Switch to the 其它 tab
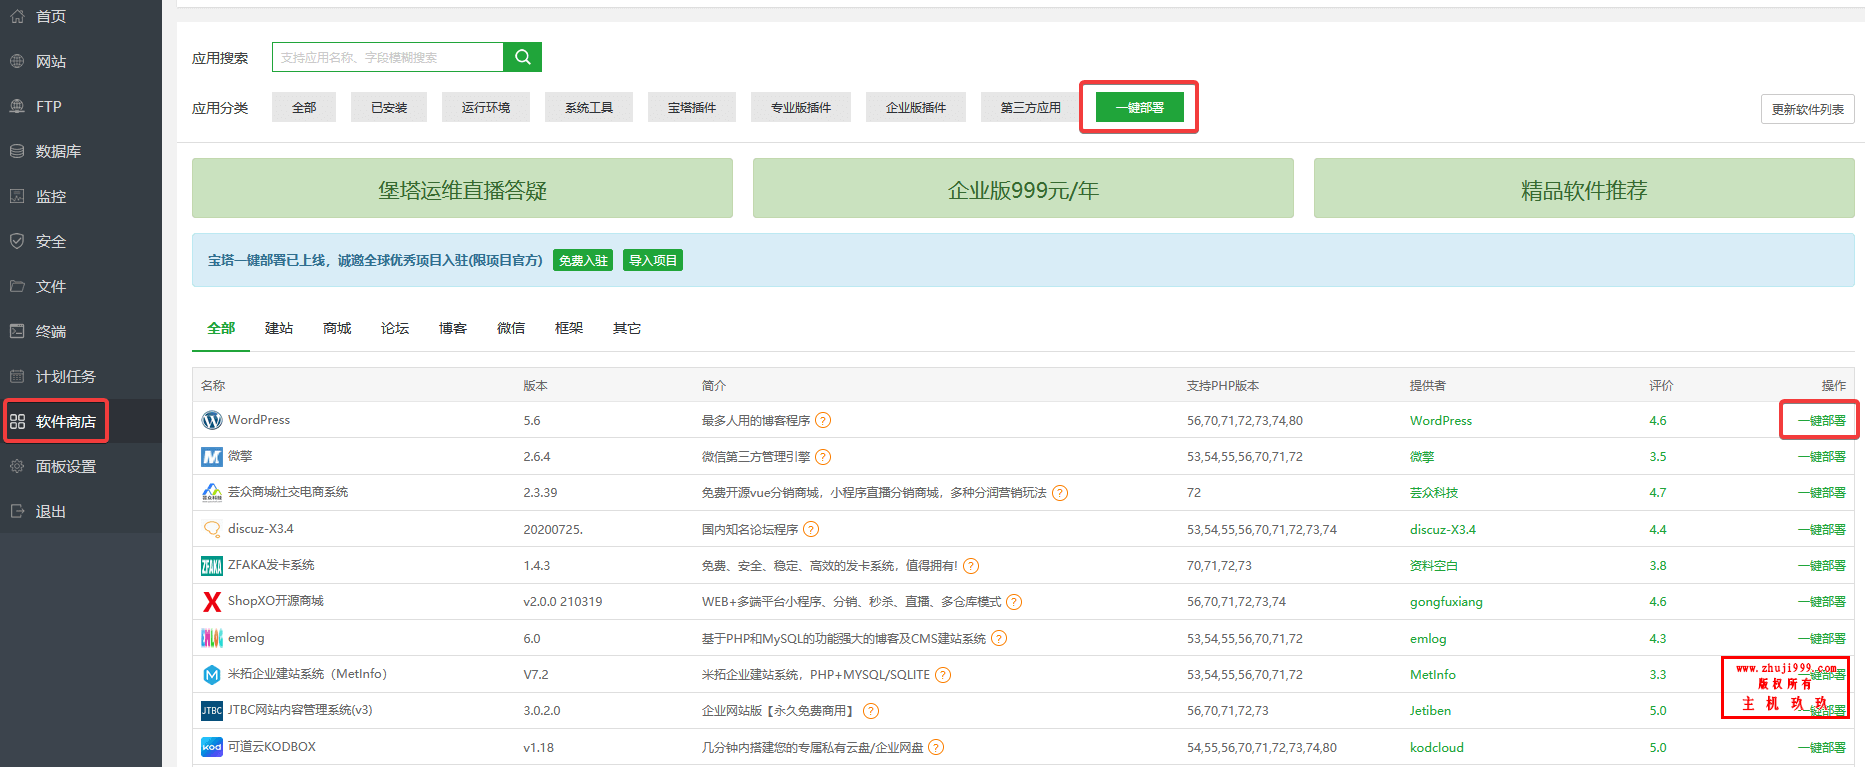1865x767 pixels. pyautogui.click(x=627, y=328)
